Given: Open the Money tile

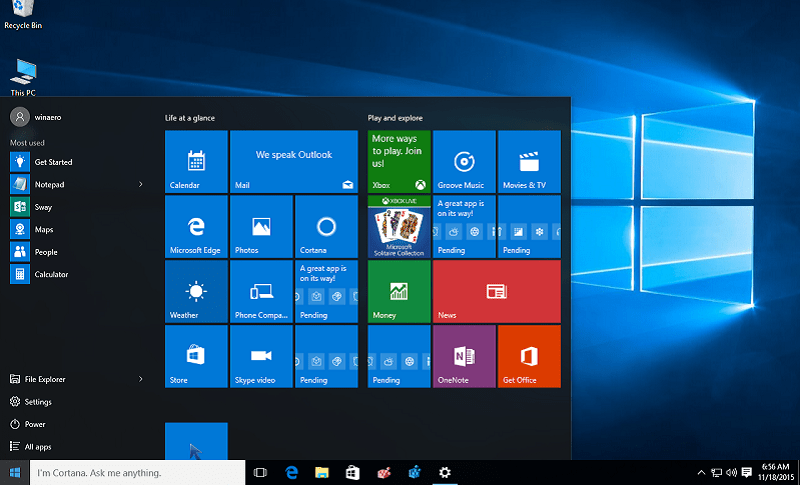Looking at the screenshot, I should 399,291.
